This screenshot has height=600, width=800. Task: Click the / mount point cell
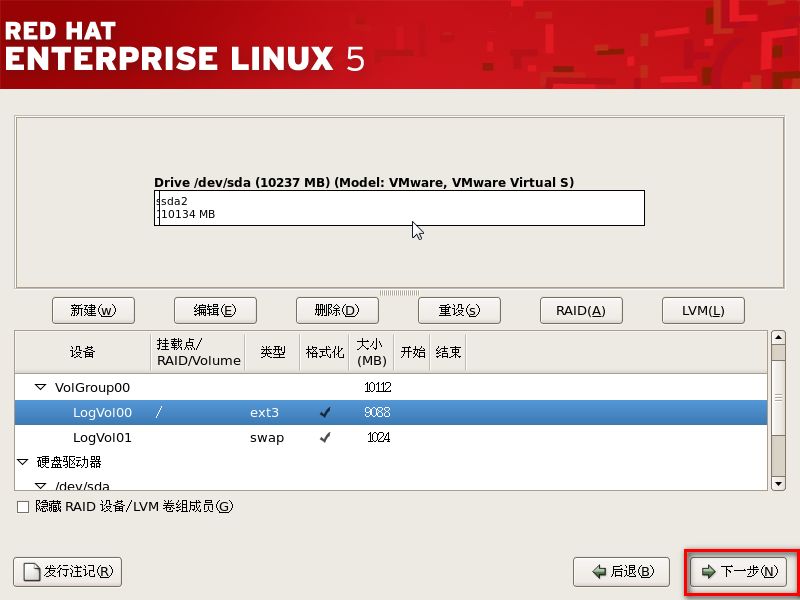click(x=159, y=412)
